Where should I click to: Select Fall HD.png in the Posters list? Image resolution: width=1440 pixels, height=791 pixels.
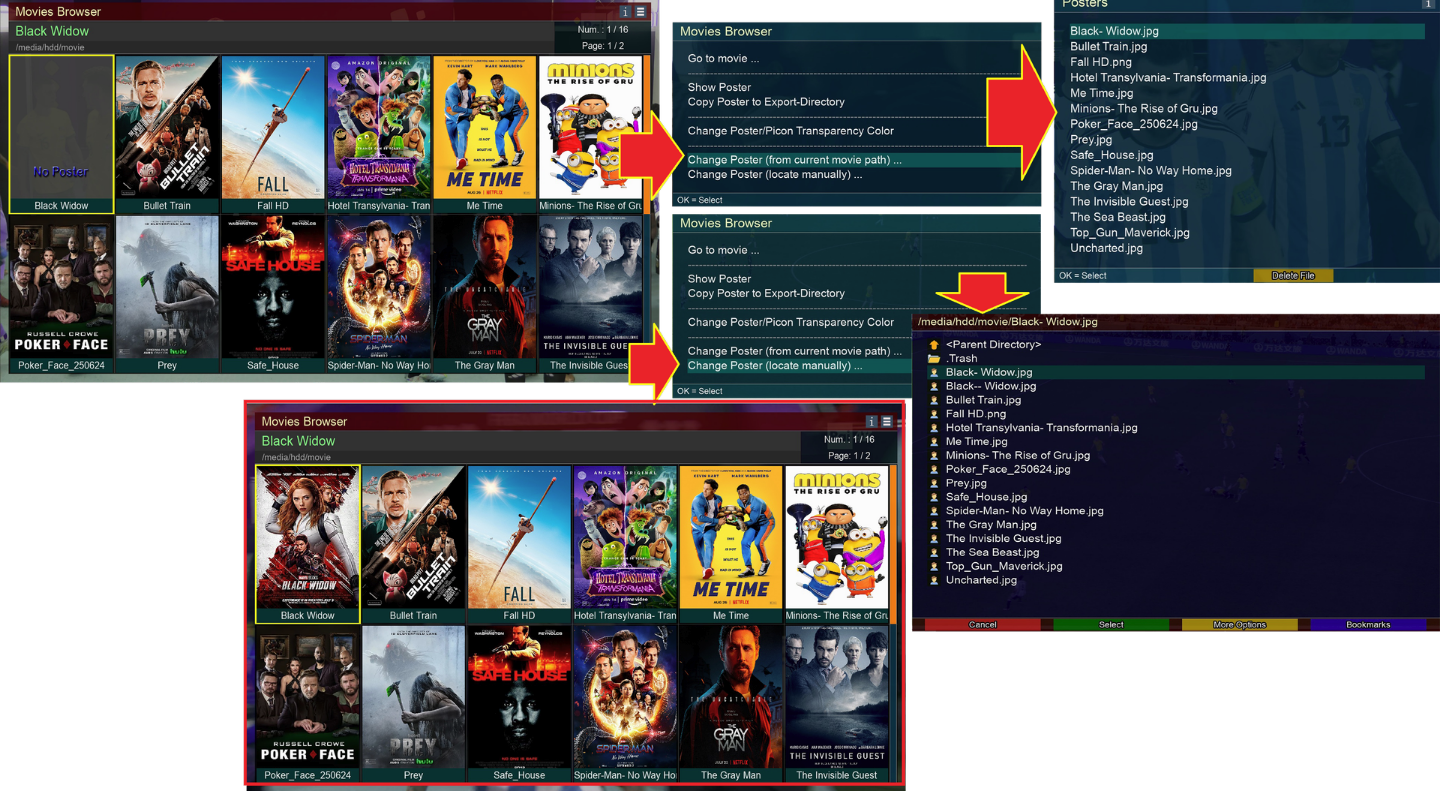[1100, 62]
